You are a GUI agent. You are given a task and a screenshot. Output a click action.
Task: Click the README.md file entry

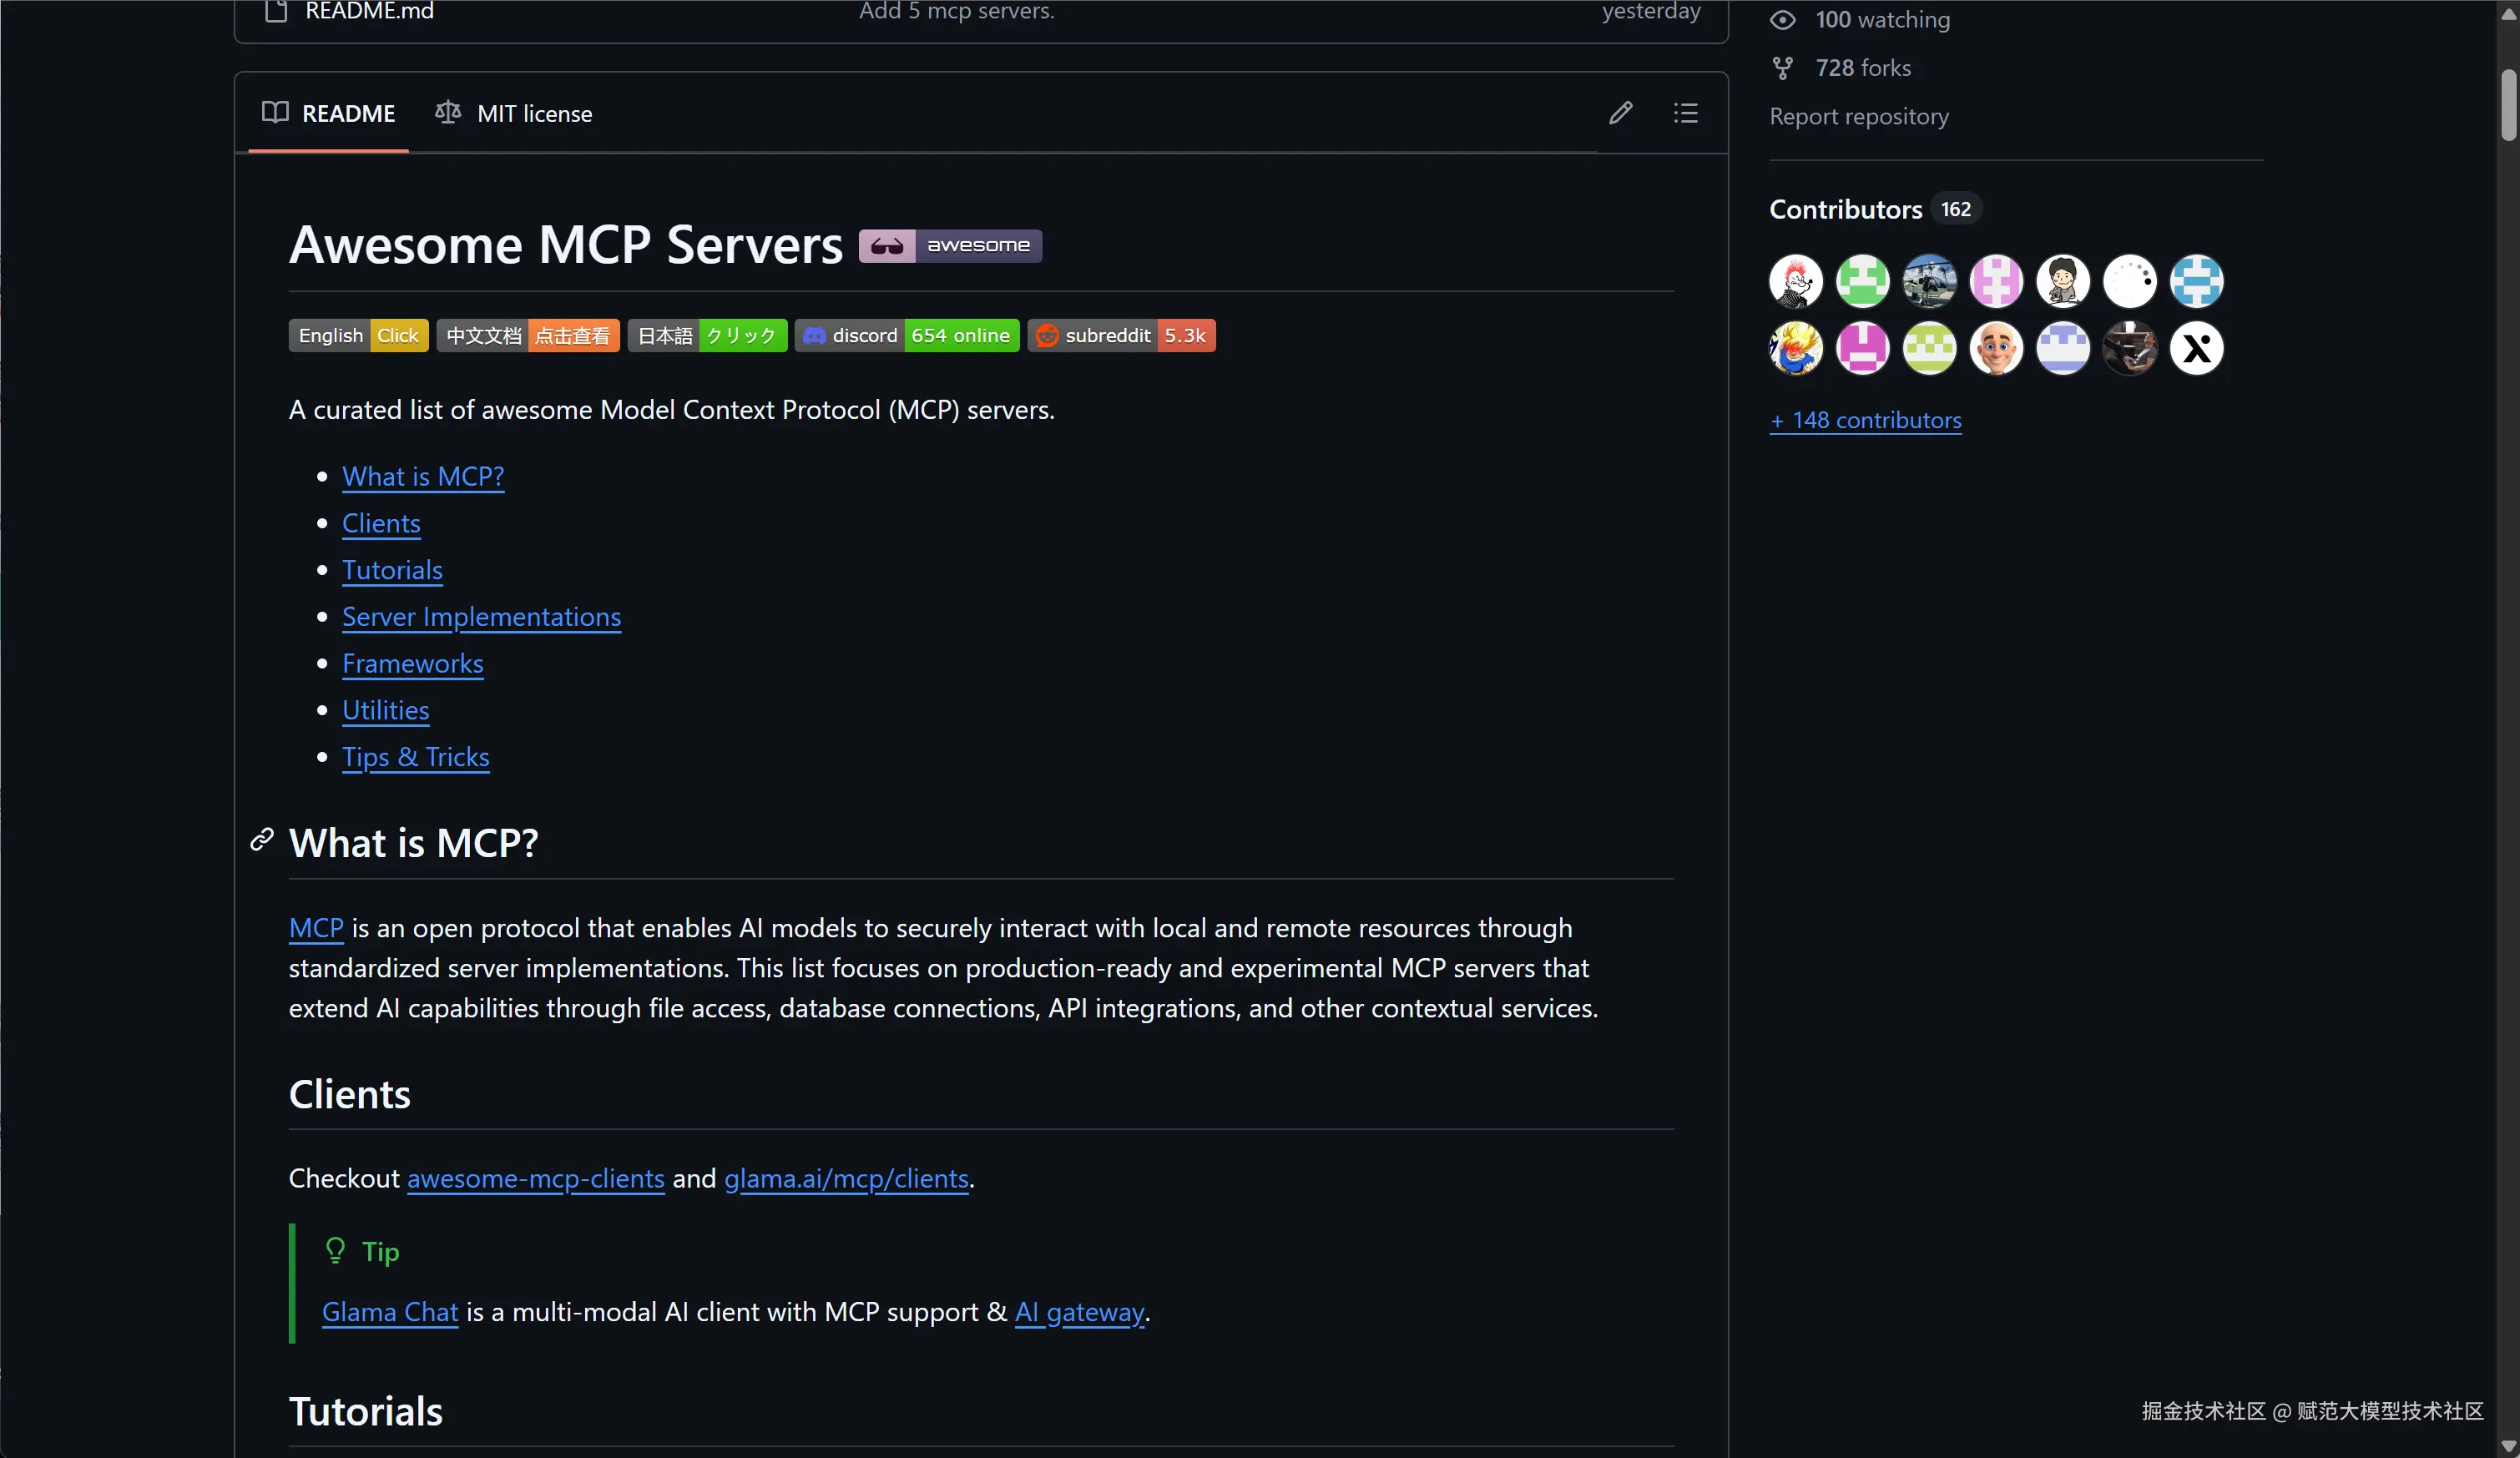[x=369, y=12]
